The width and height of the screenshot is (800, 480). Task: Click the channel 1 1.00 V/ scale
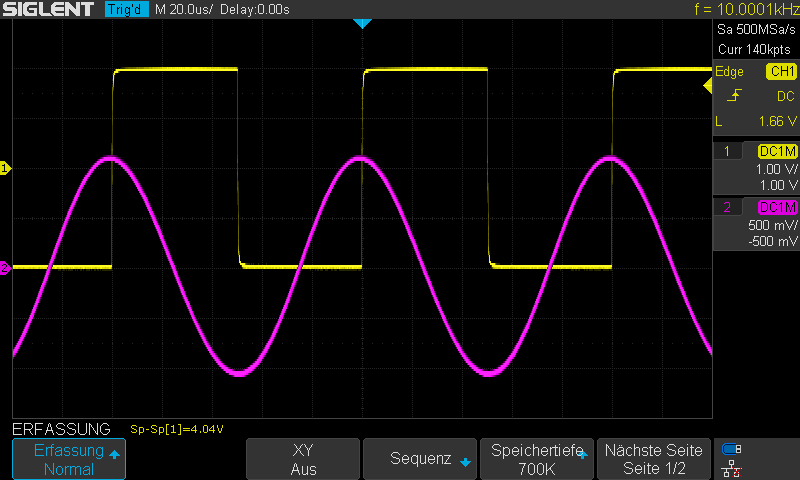point(776,169)
